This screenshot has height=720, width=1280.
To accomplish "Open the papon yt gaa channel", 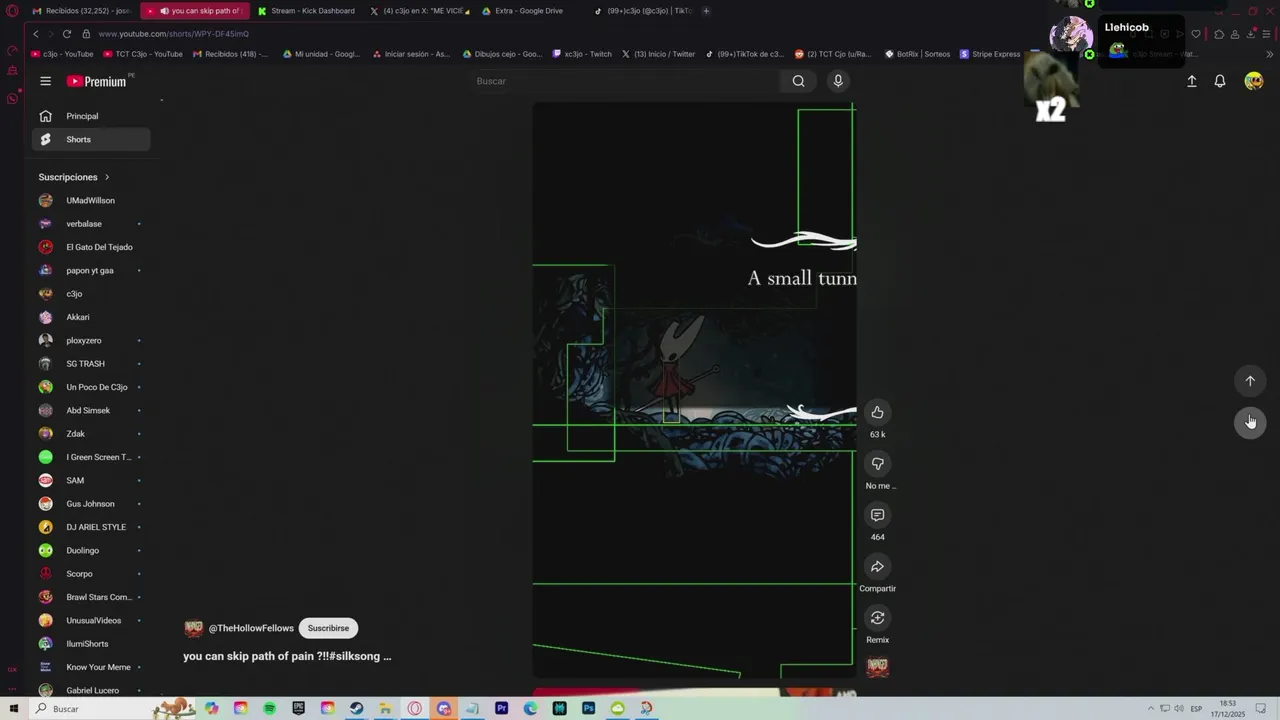I will pyautogui.click(x=91, y=270).
